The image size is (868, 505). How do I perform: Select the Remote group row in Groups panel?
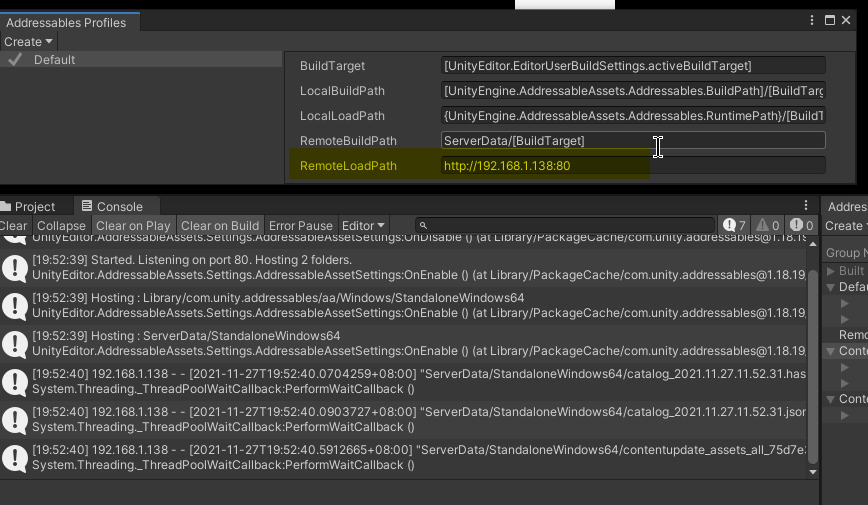pyautogui.click(x=845, y=334)
